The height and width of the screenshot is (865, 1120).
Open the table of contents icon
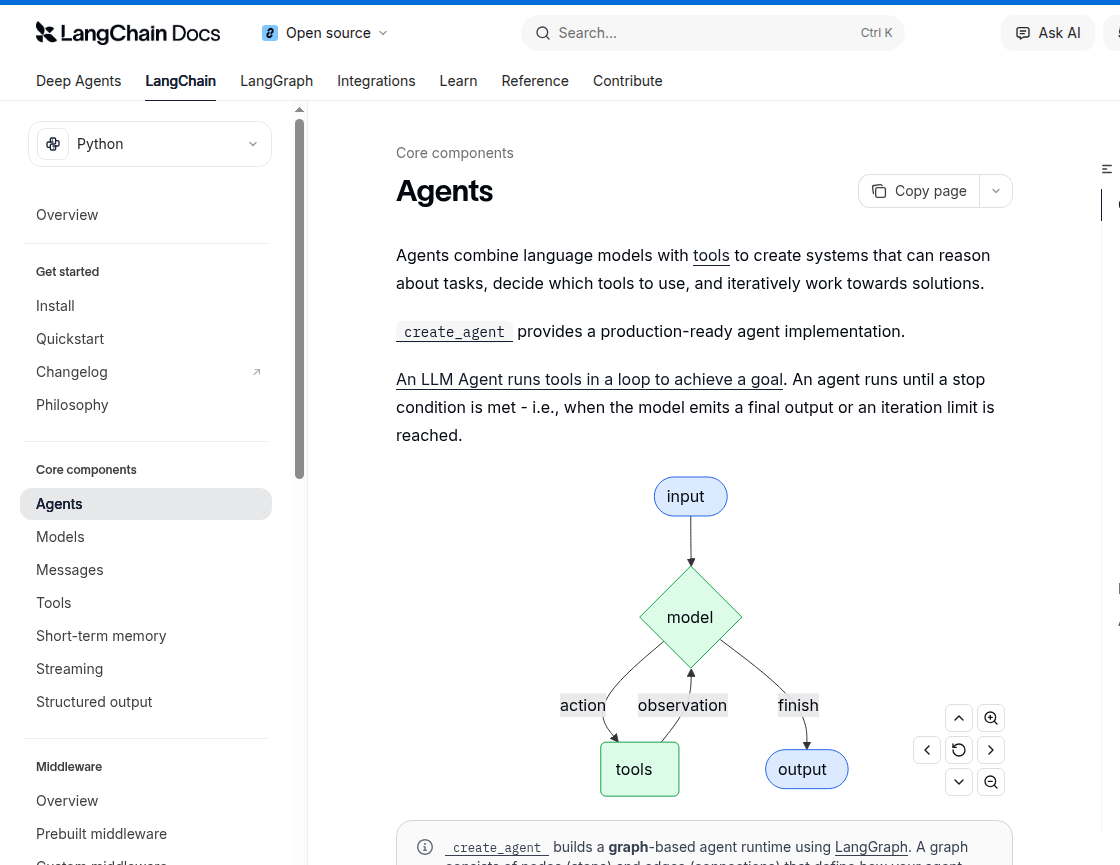[x=1107, y=169]
